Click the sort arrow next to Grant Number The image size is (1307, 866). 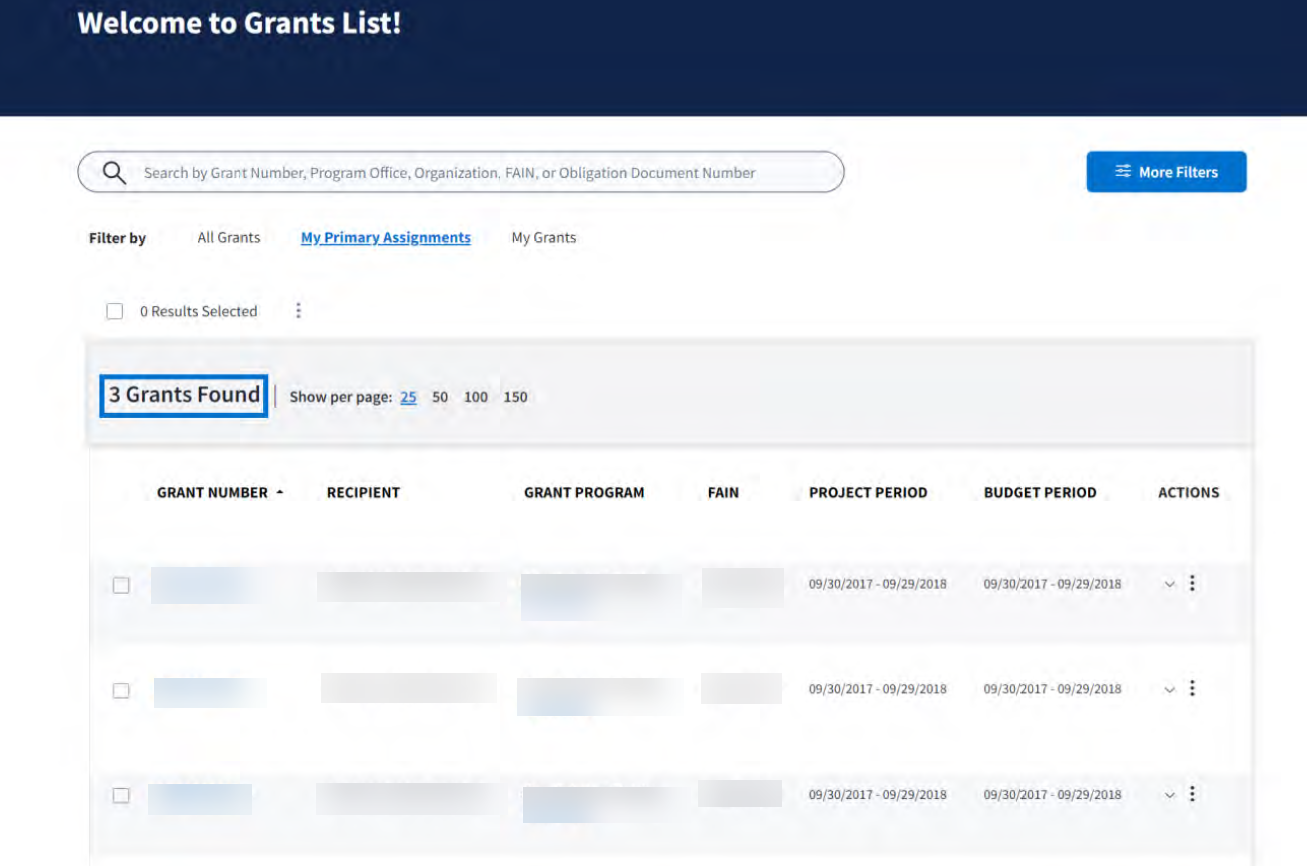coord(280,493)
